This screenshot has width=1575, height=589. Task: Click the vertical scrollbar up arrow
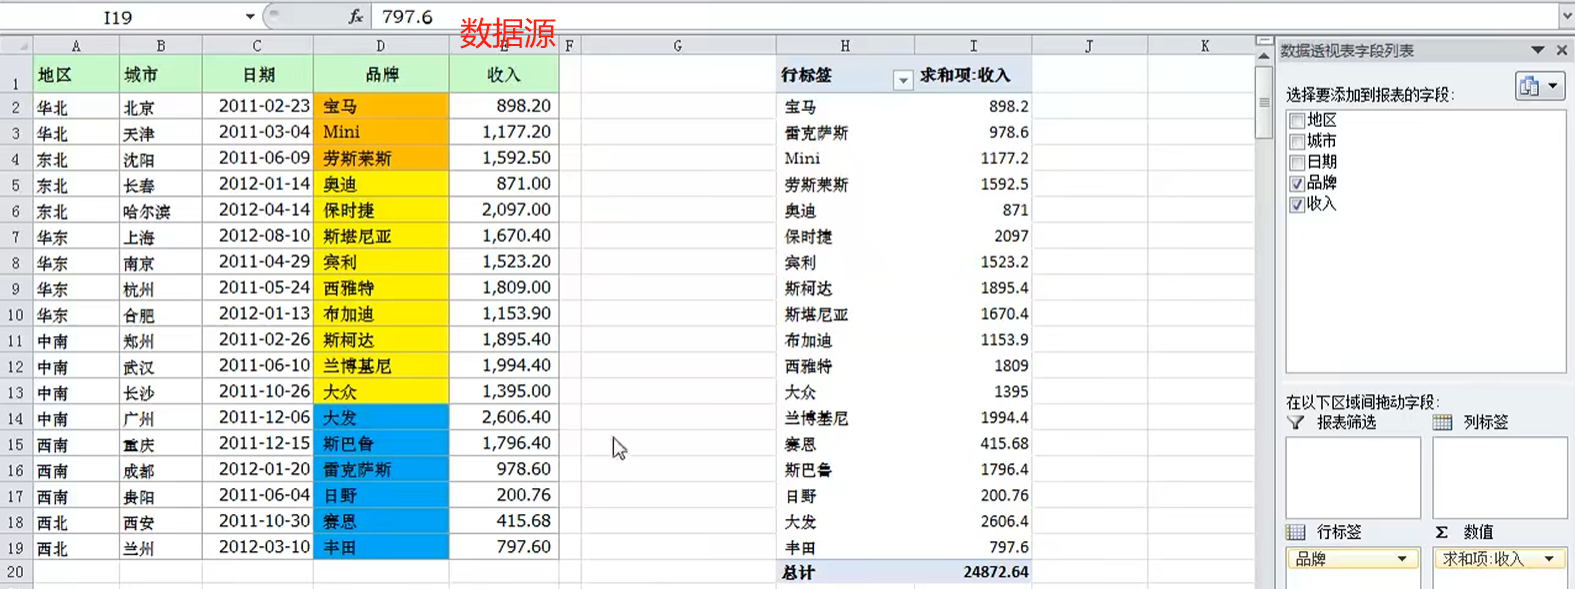coord(1264,58)
